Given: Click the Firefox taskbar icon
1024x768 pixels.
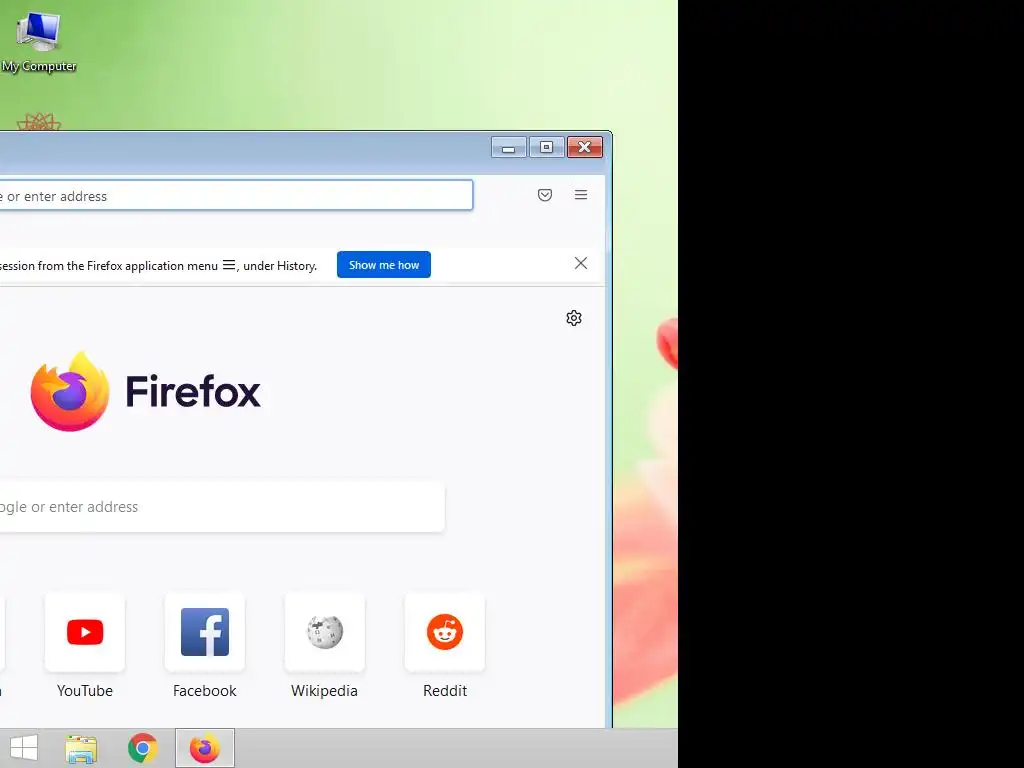Looking at the screenshot, I should tap(204, 748).
